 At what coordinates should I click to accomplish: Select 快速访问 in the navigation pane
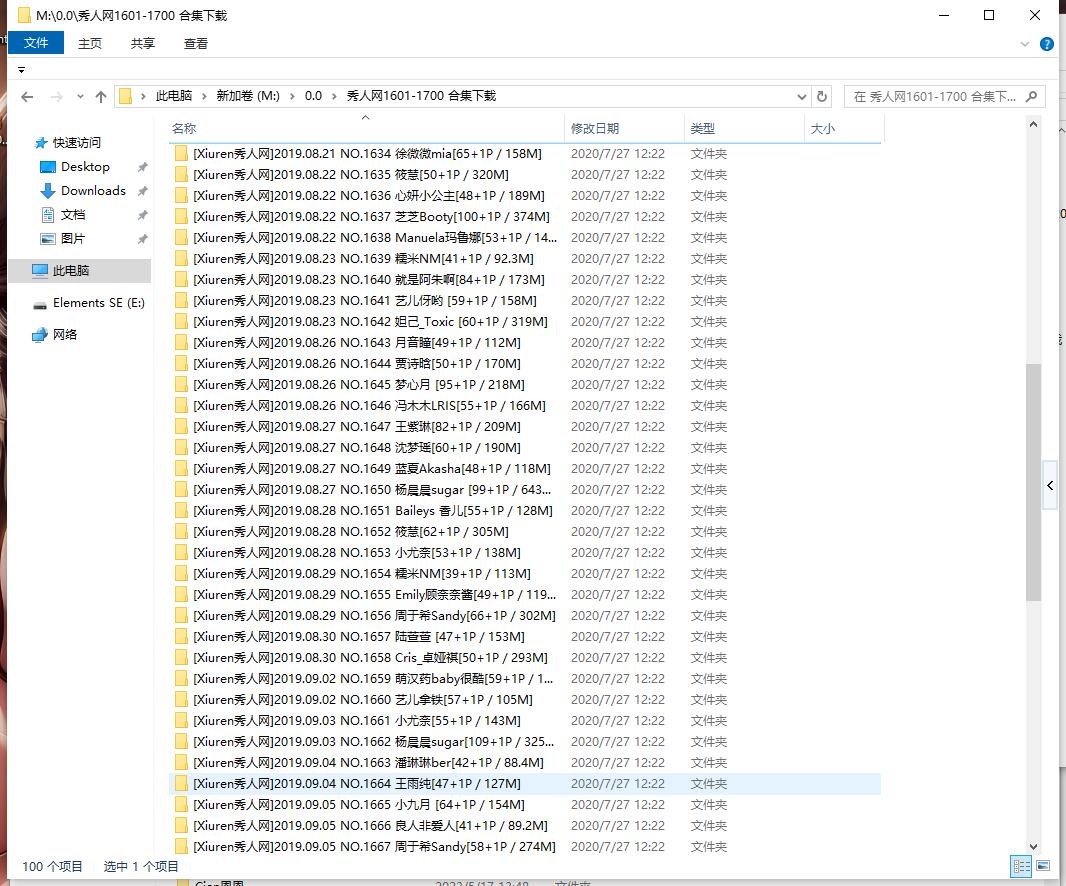pyautogui.click(x=77, y=143)
